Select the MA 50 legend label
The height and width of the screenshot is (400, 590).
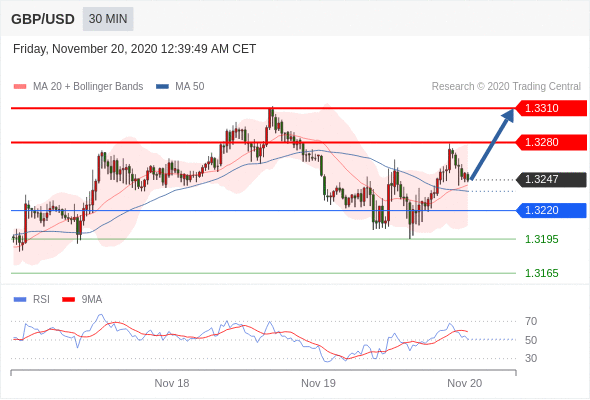(190, 87)
